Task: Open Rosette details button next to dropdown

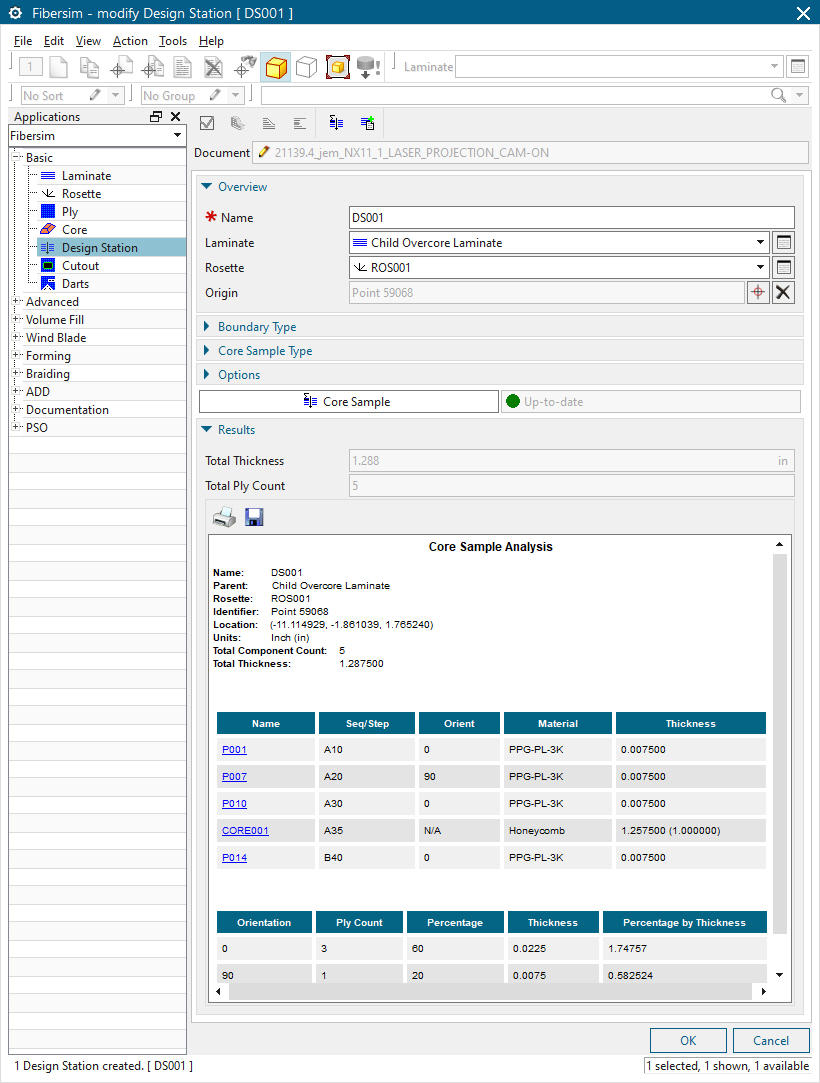Action: [784, 268]
